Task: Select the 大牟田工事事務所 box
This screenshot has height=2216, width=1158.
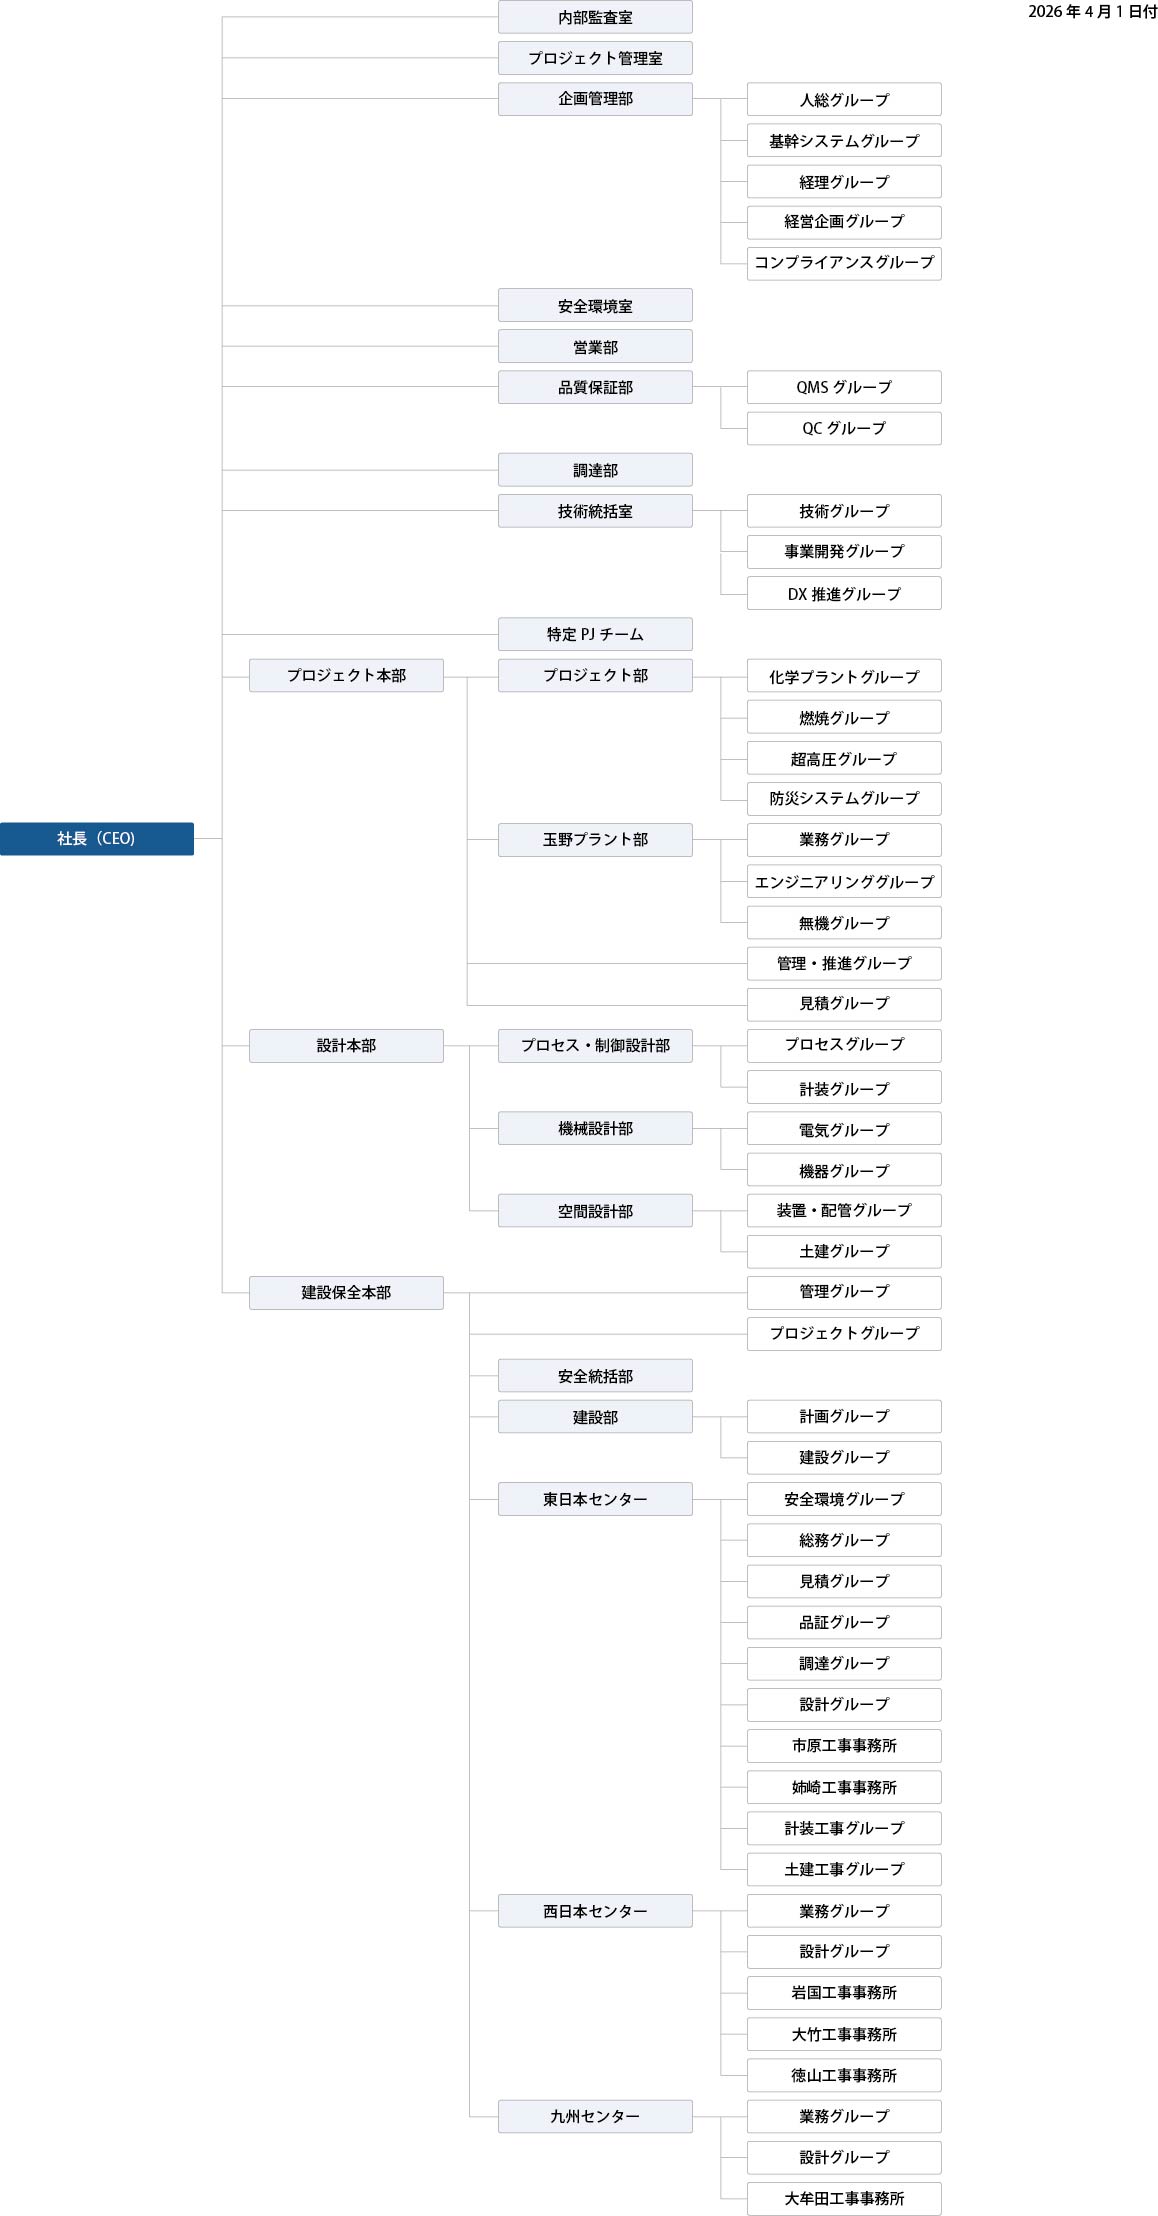Action: coord(844,2198)
